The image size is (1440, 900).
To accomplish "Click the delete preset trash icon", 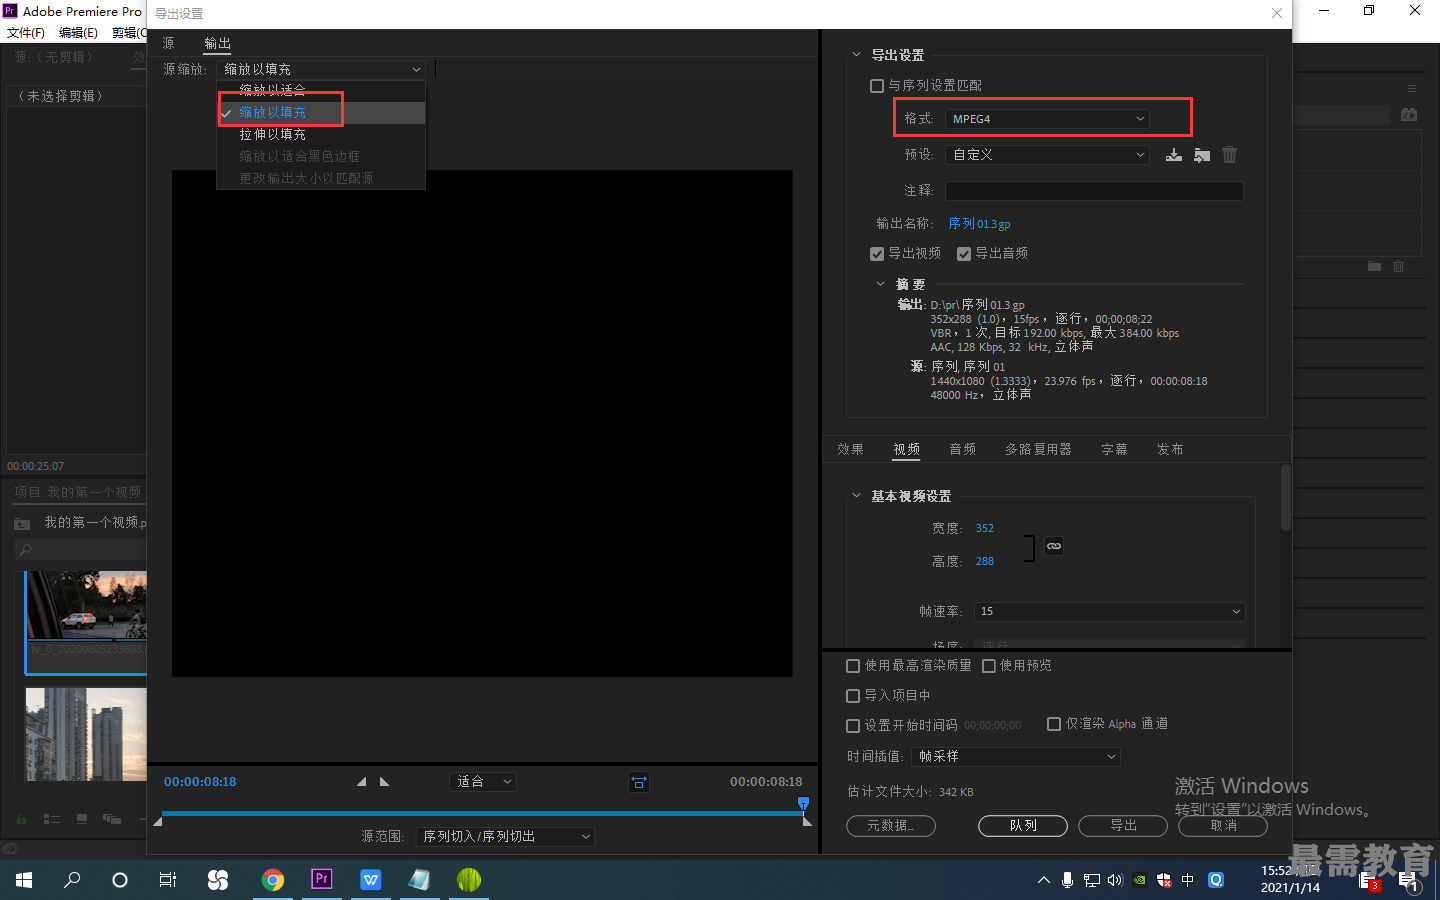I will point(1230,155).
